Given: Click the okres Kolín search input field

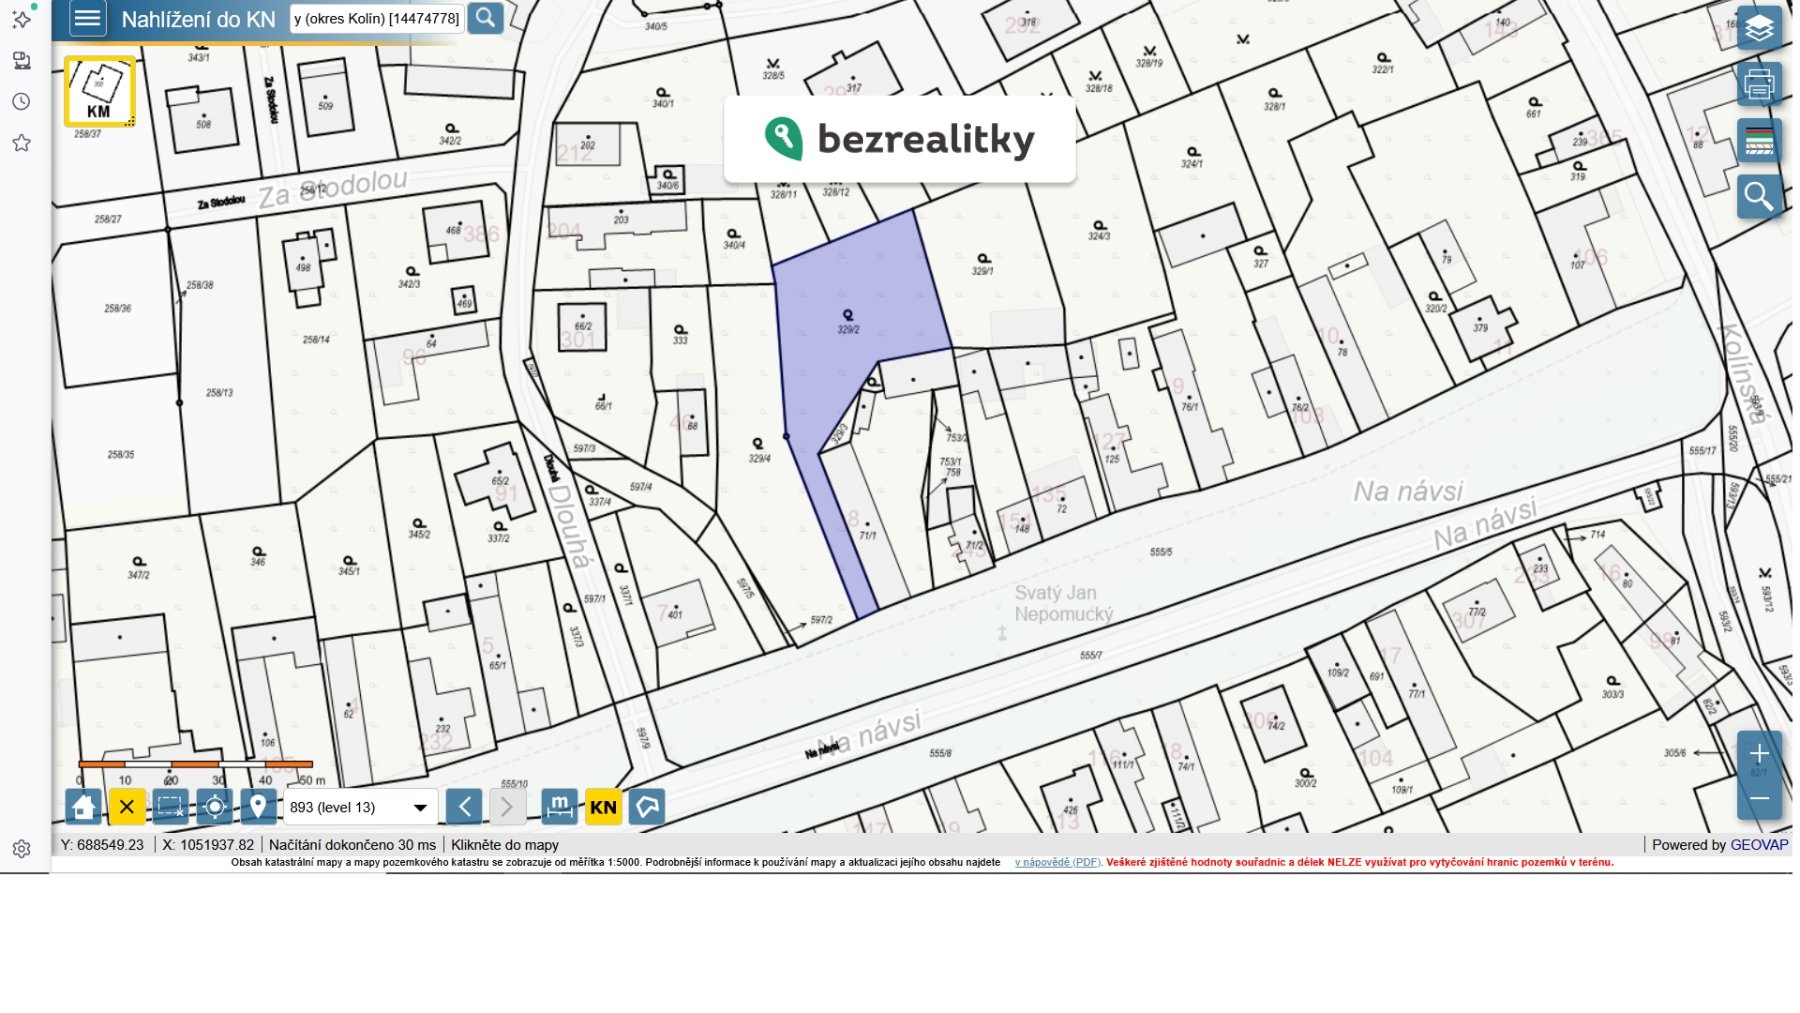Looking at the screenshot, I should point(376,18).
